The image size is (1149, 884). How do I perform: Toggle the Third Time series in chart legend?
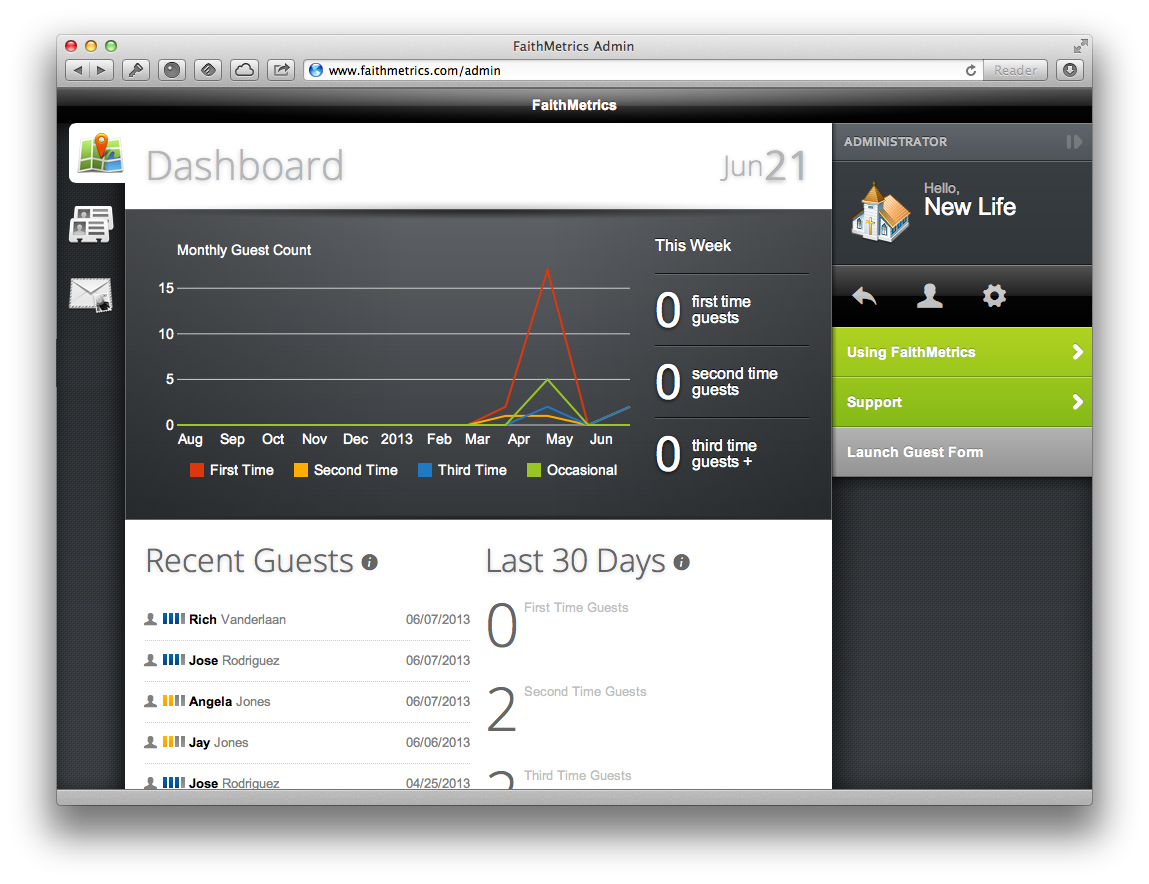tap(462, 470)
